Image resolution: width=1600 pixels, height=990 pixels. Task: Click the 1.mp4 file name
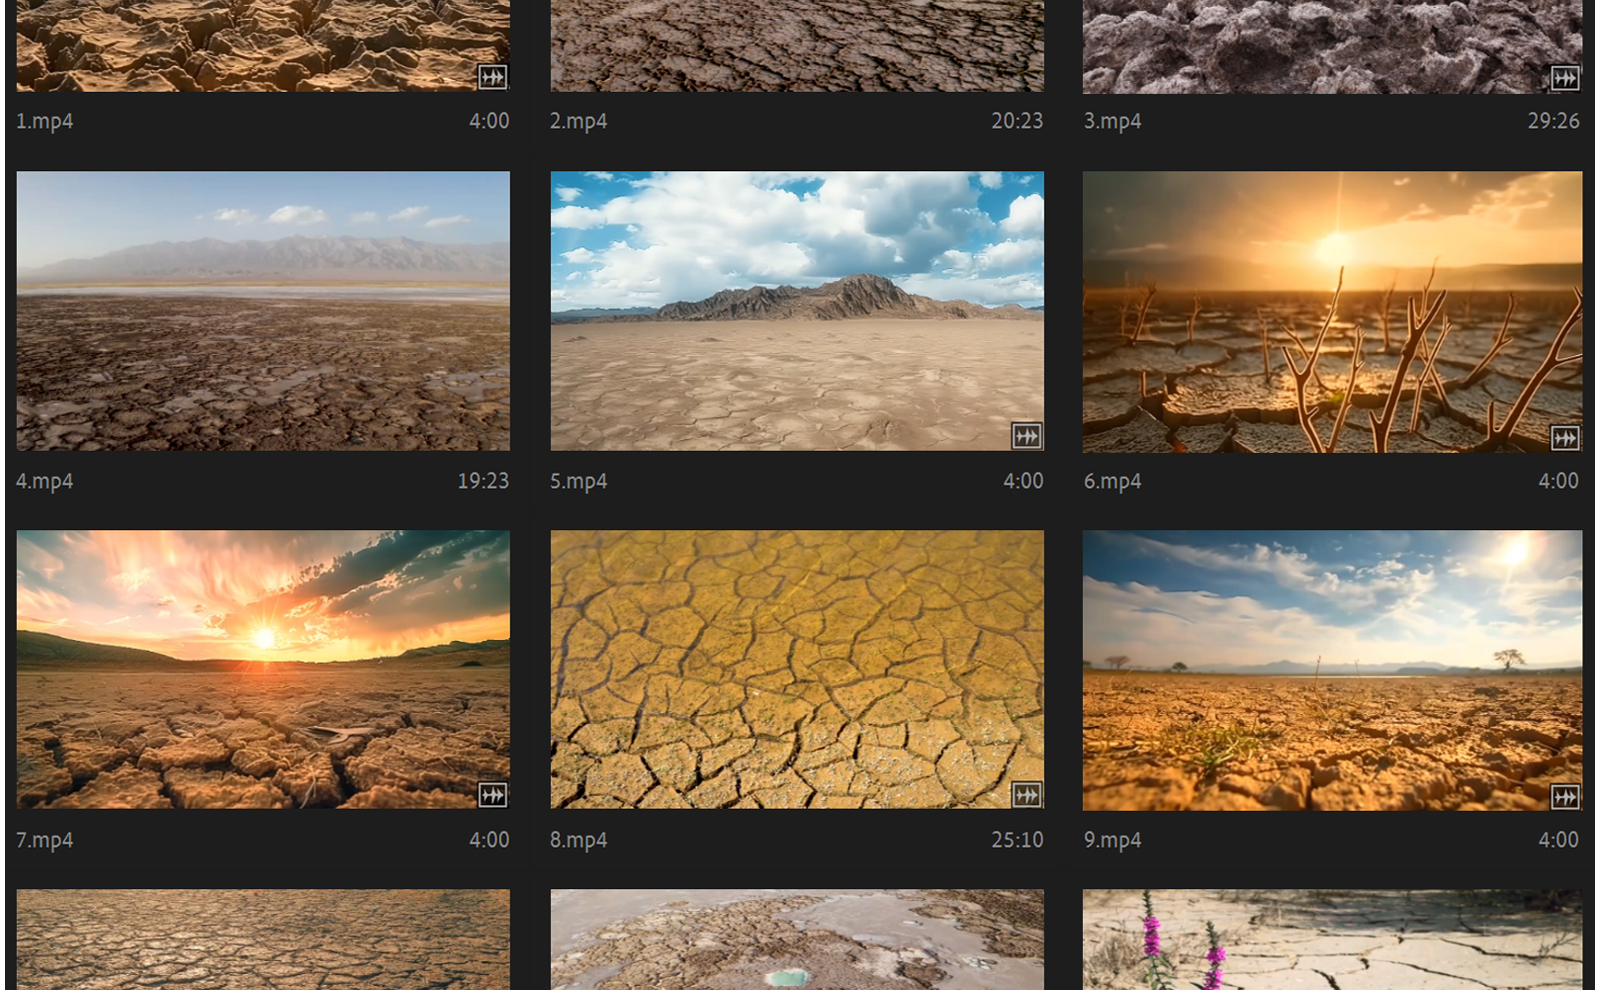45,122
